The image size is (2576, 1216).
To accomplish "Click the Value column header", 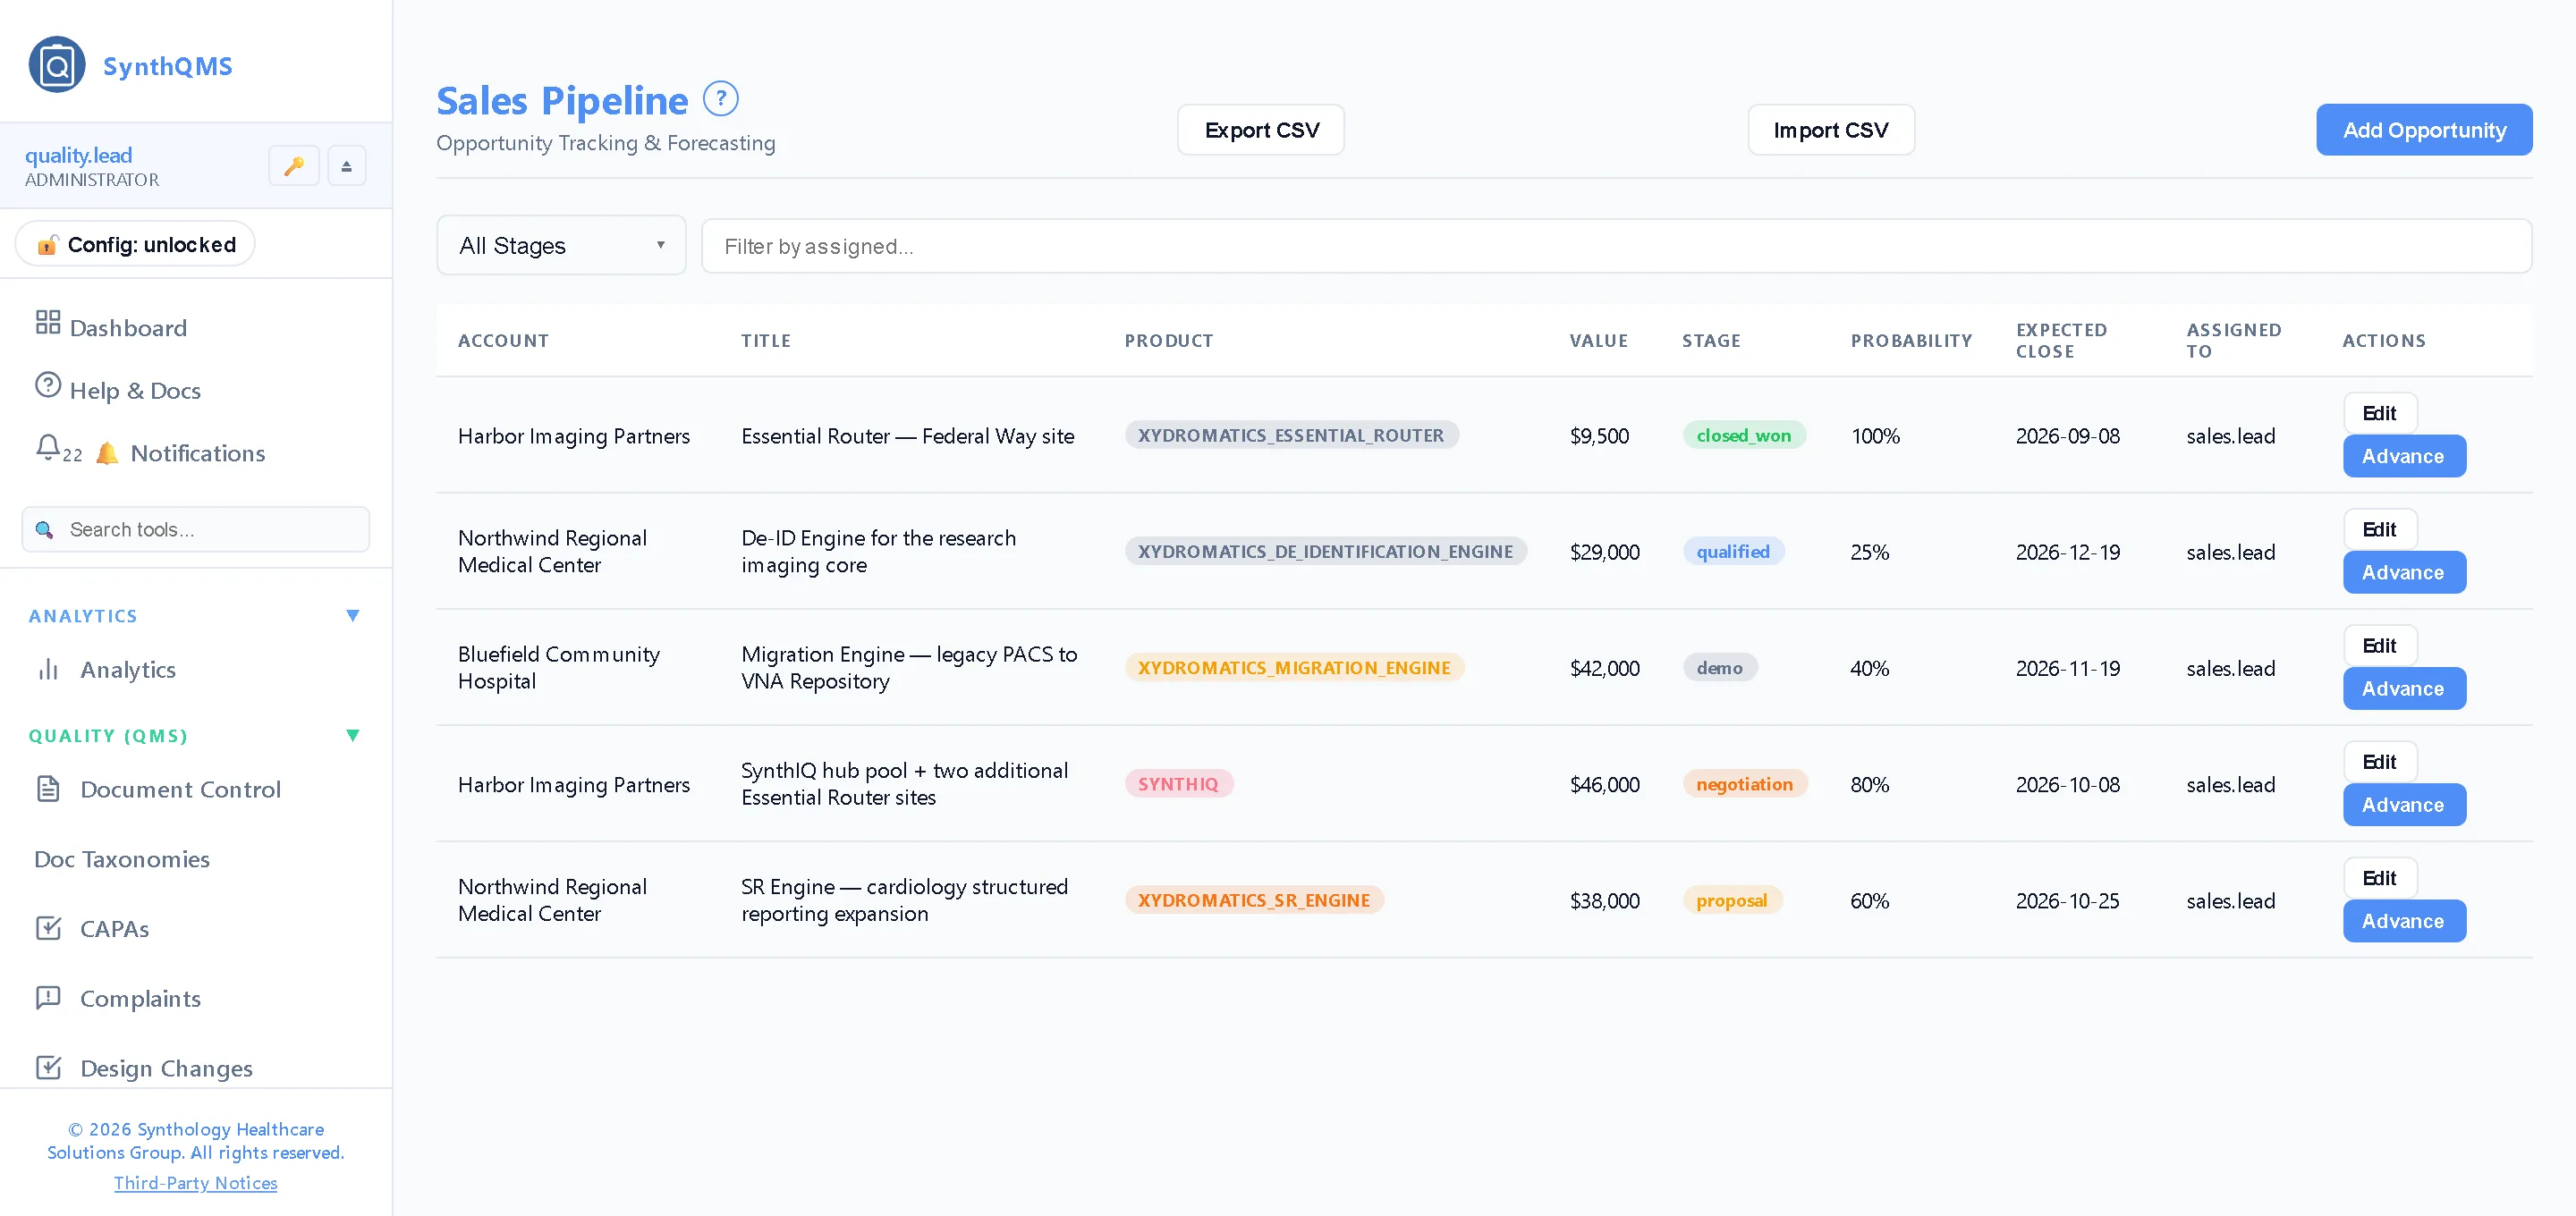I will pos(1598,340).
